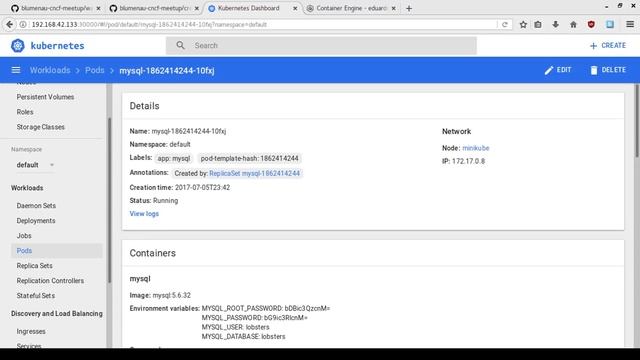Click MYSQL_DATABASE lobsters environment variable

[243, 337]
